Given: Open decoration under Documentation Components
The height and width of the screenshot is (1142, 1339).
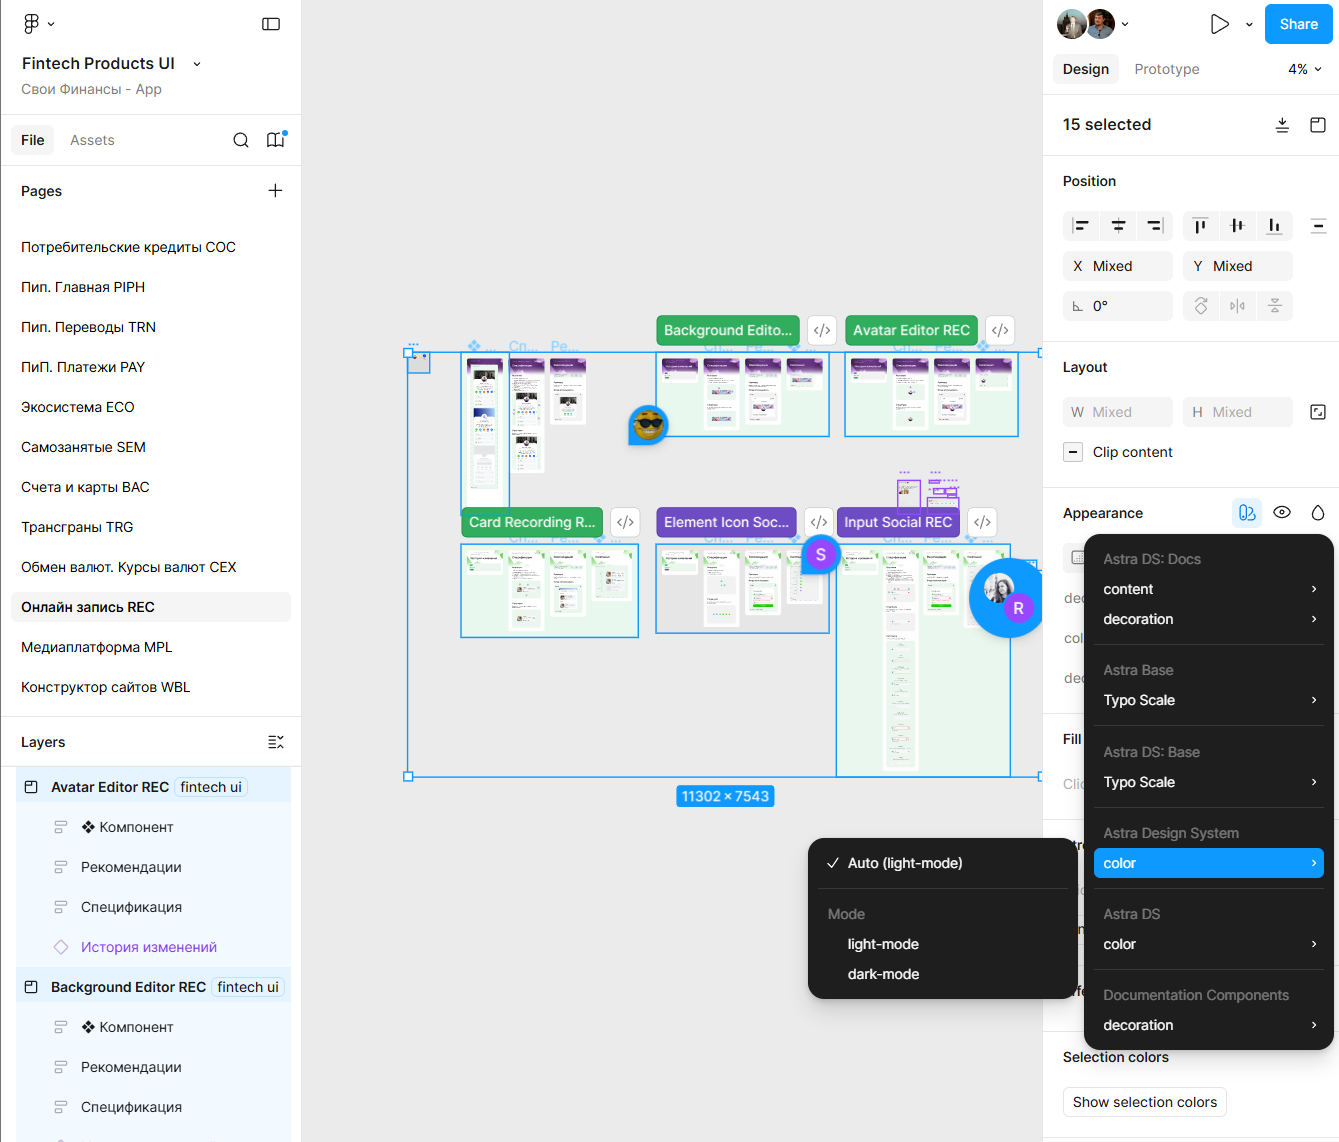Looking at the screenshot, I should [1209, 1025].
